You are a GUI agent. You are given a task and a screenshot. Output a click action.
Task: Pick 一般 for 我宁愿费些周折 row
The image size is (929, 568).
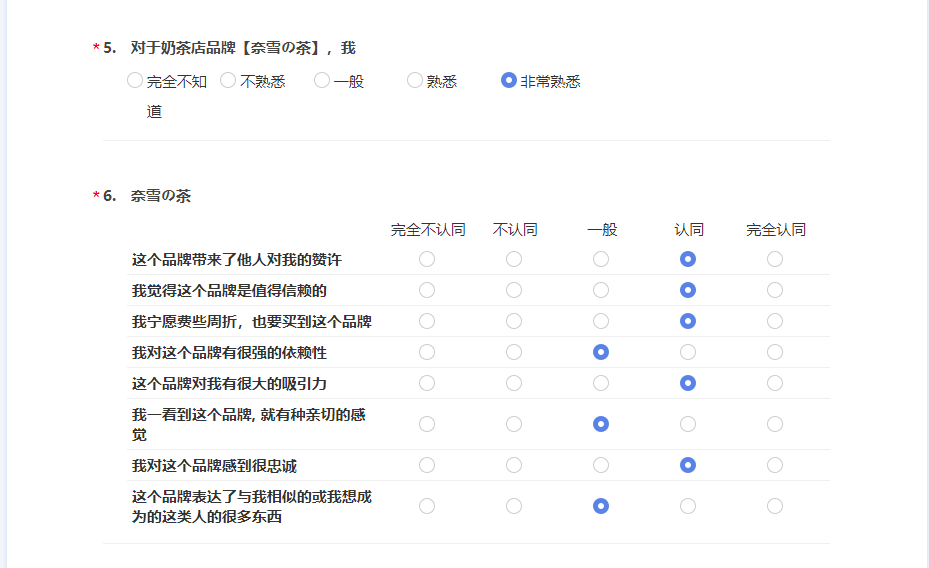point(601,321)
